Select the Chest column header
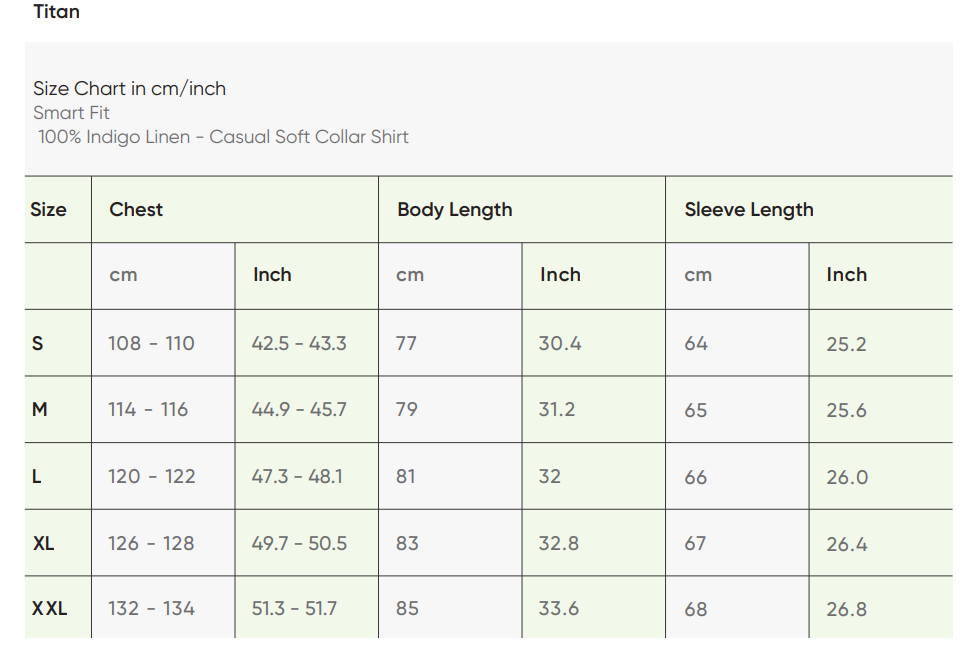 (x=136, y=210)
